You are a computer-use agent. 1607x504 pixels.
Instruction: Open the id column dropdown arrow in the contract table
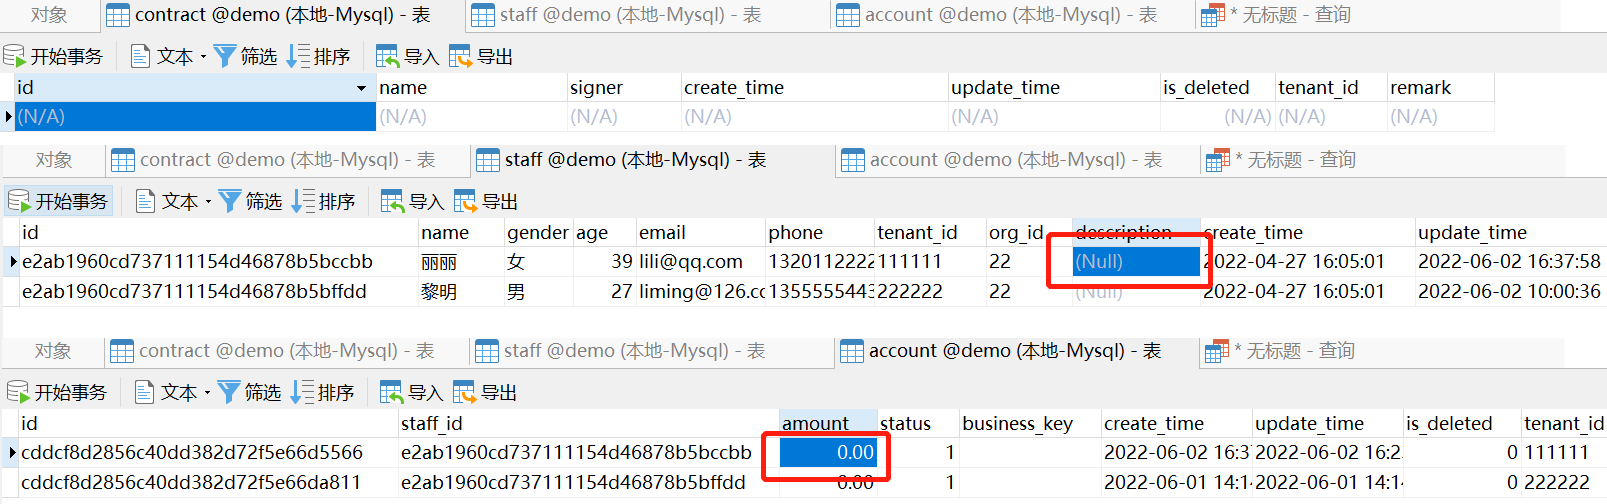tap(361, 88)
